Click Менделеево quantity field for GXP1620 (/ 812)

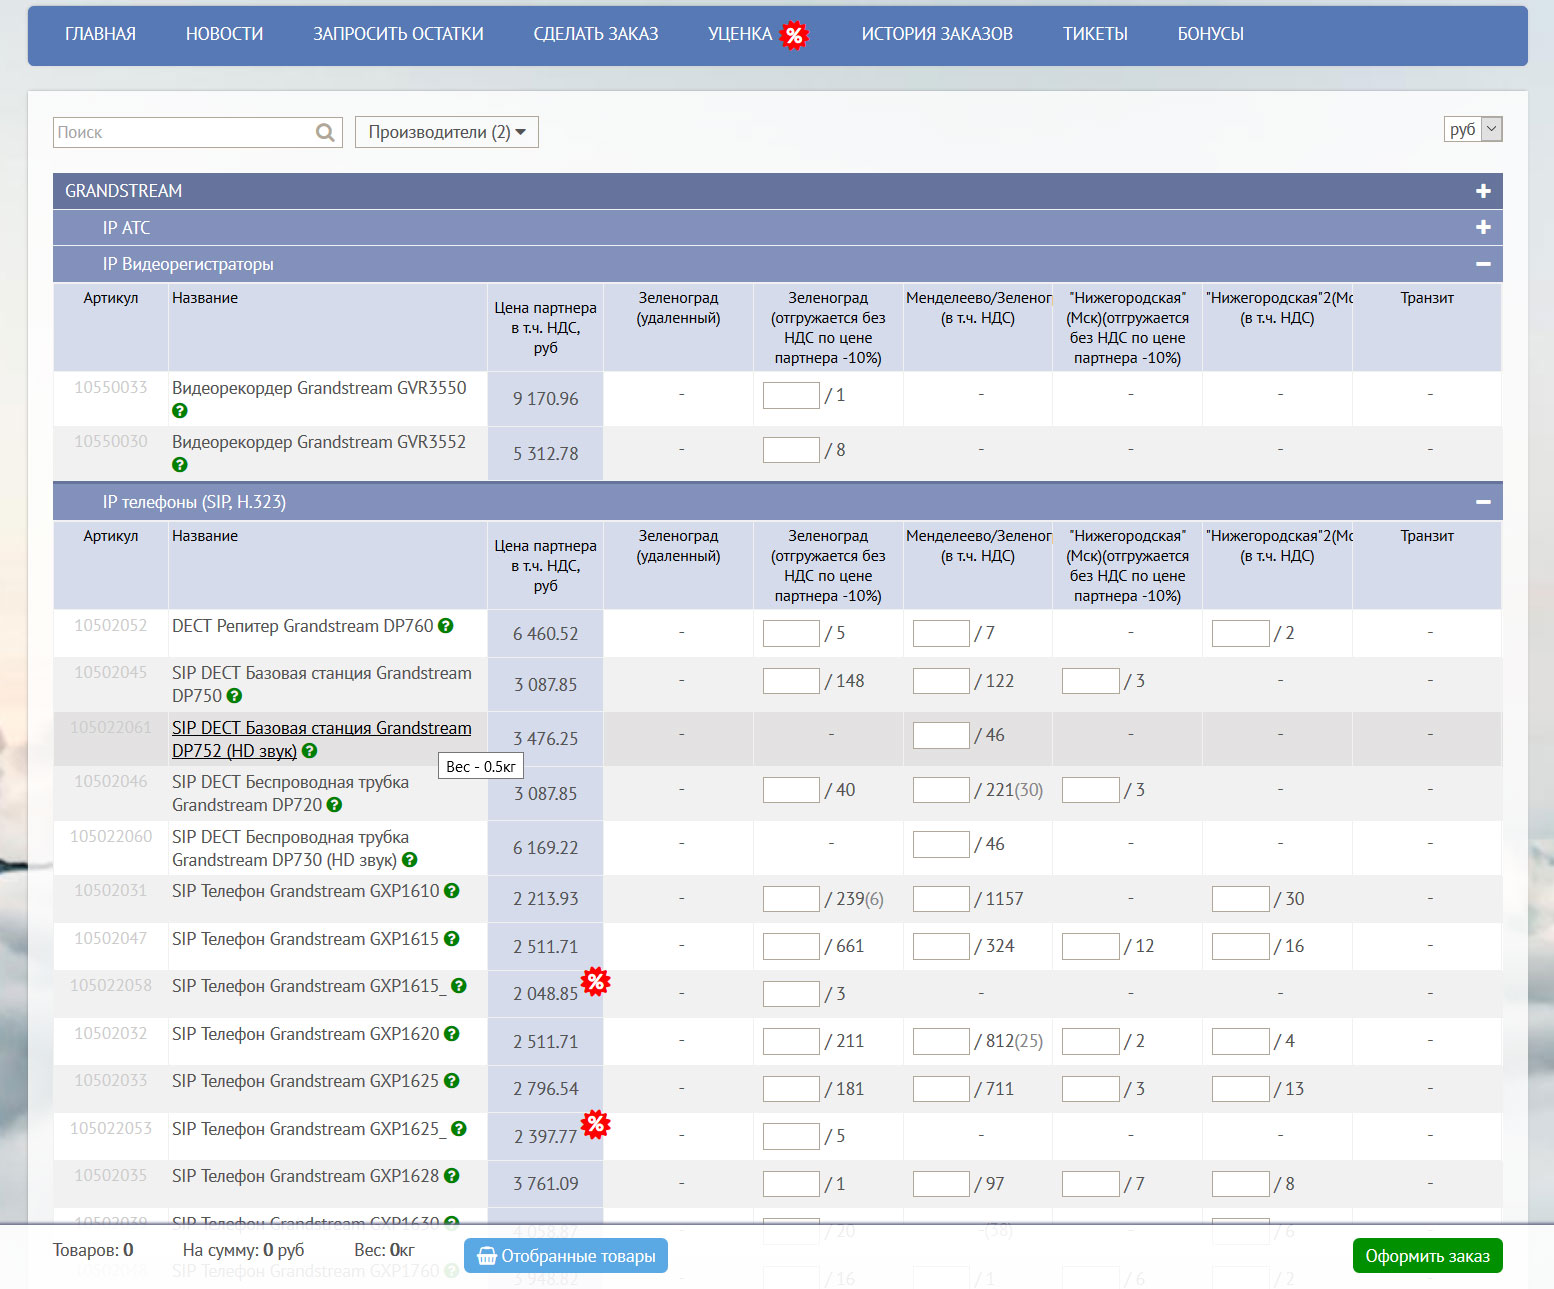tap(941, 1041)
